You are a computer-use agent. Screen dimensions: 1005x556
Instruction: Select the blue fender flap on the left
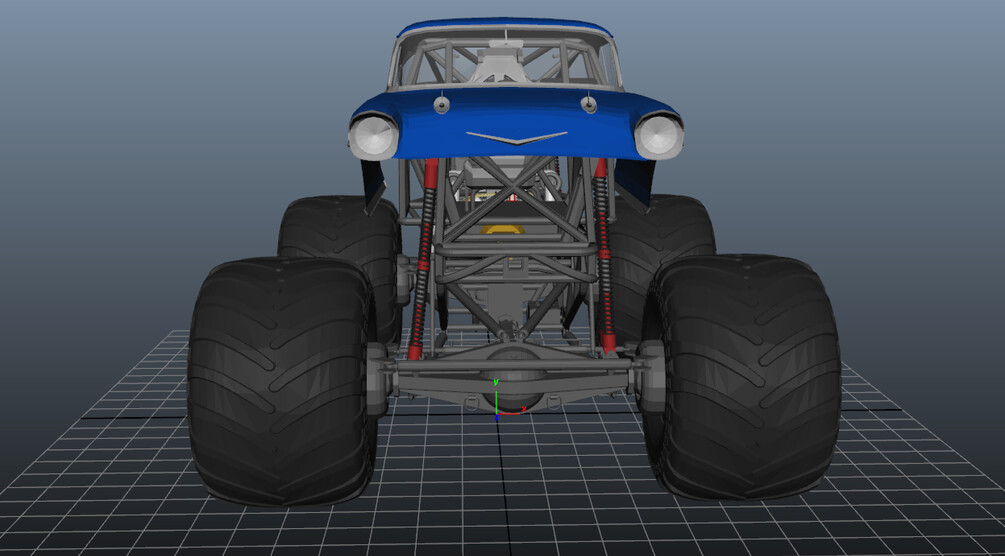pos(373,185)
